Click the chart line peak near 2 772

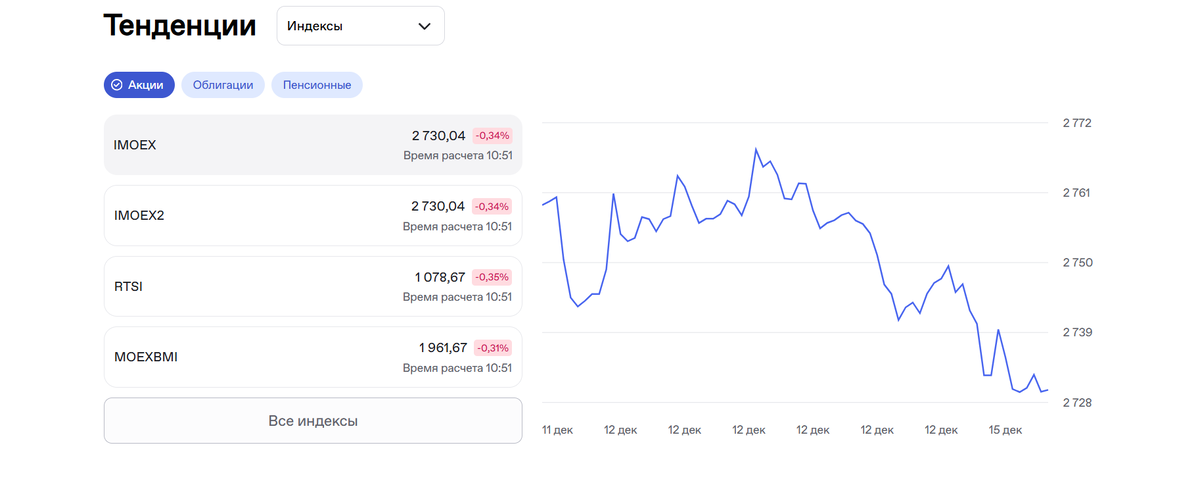[x=756, y=149]
